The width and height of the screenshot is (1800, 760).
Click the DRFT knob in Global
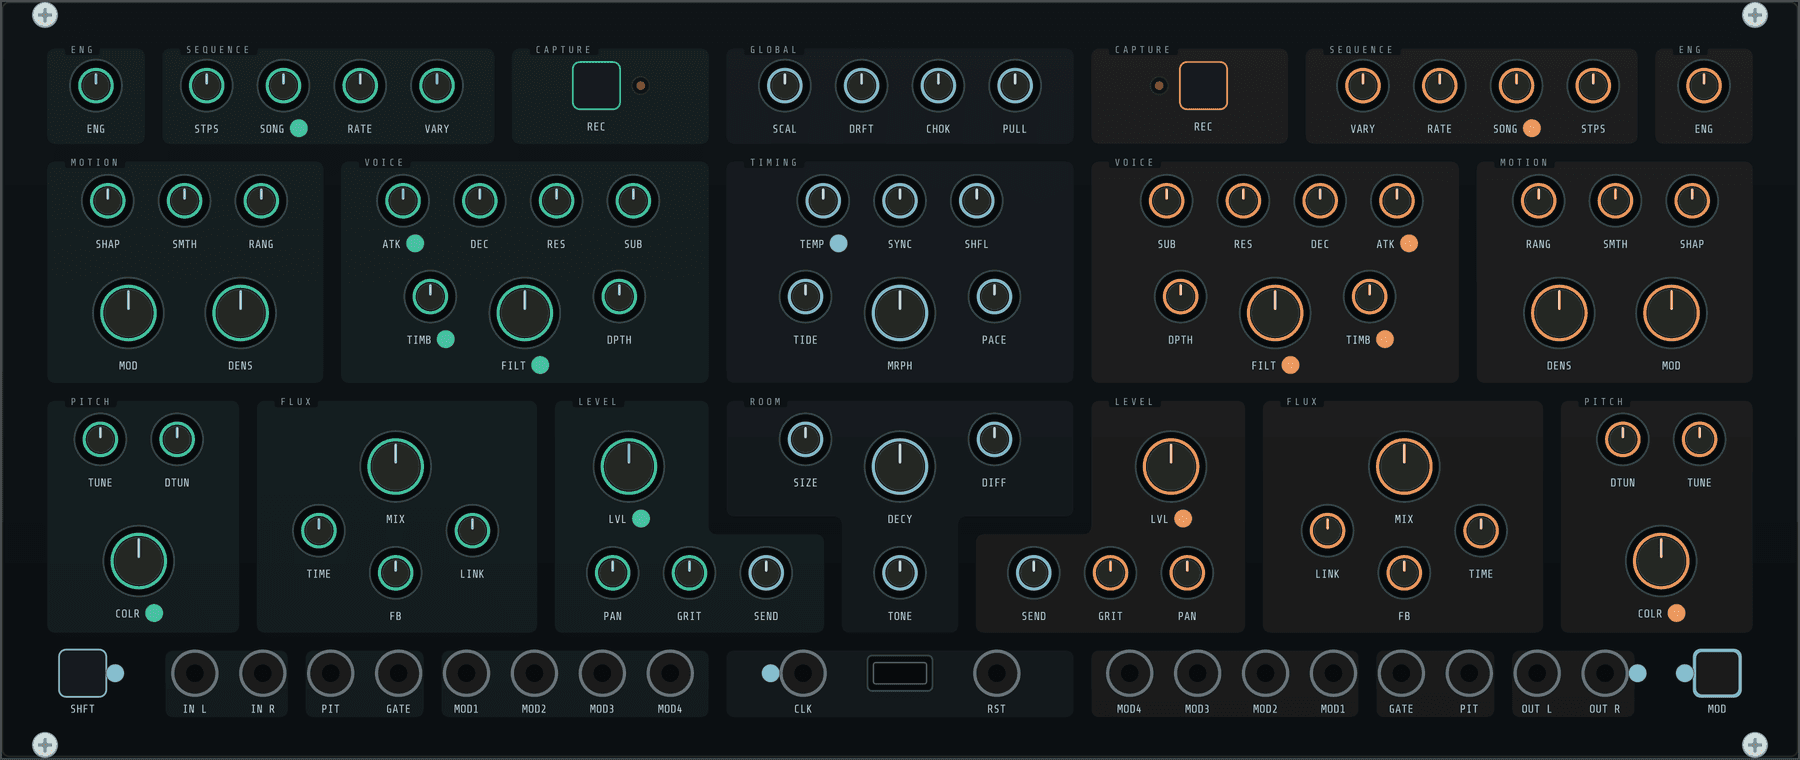click(861, 86)
